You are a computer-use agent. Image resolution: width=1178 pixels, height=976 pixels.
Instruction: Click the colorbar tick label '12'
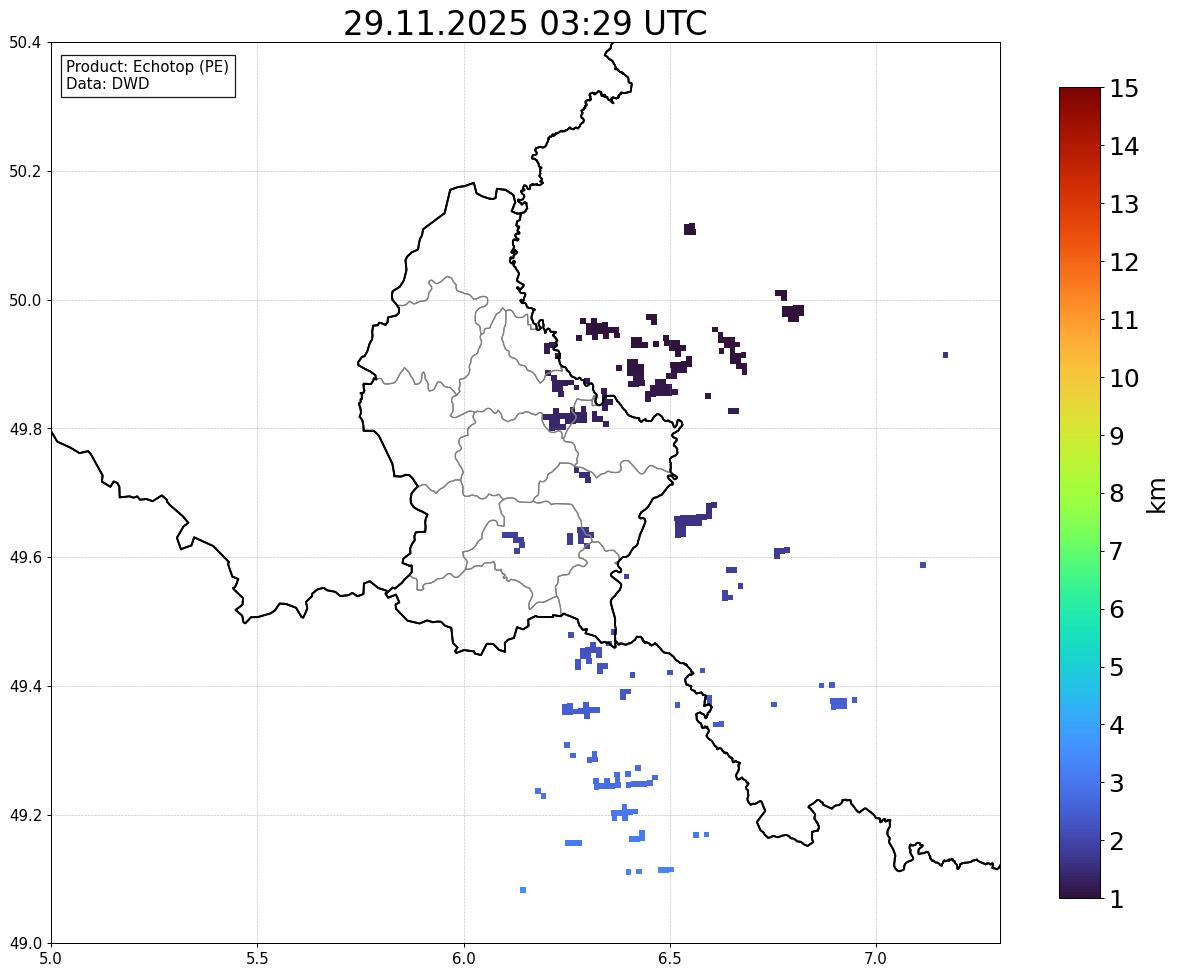coord(1124,262)
